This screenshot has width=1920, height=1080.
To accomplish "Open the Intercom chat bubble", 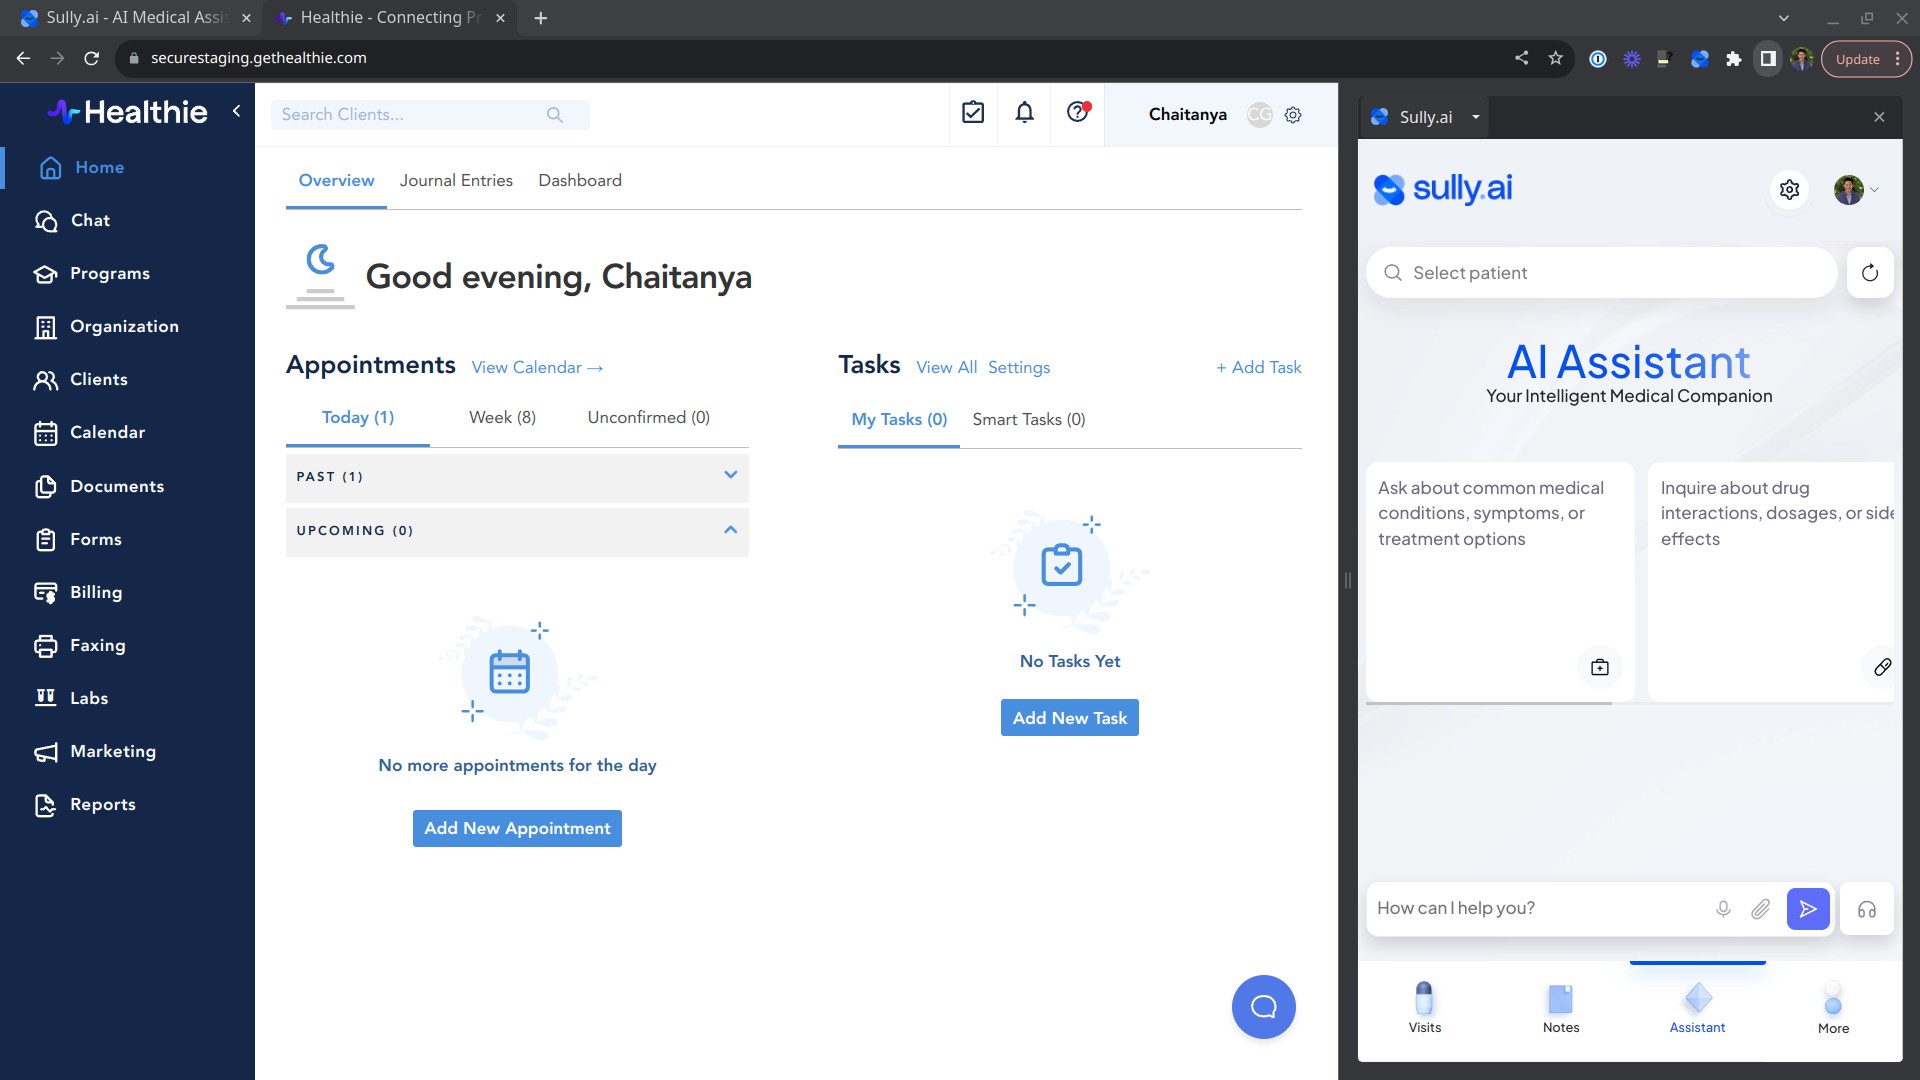I will pyautogui.click(x=1263, y=1006).
